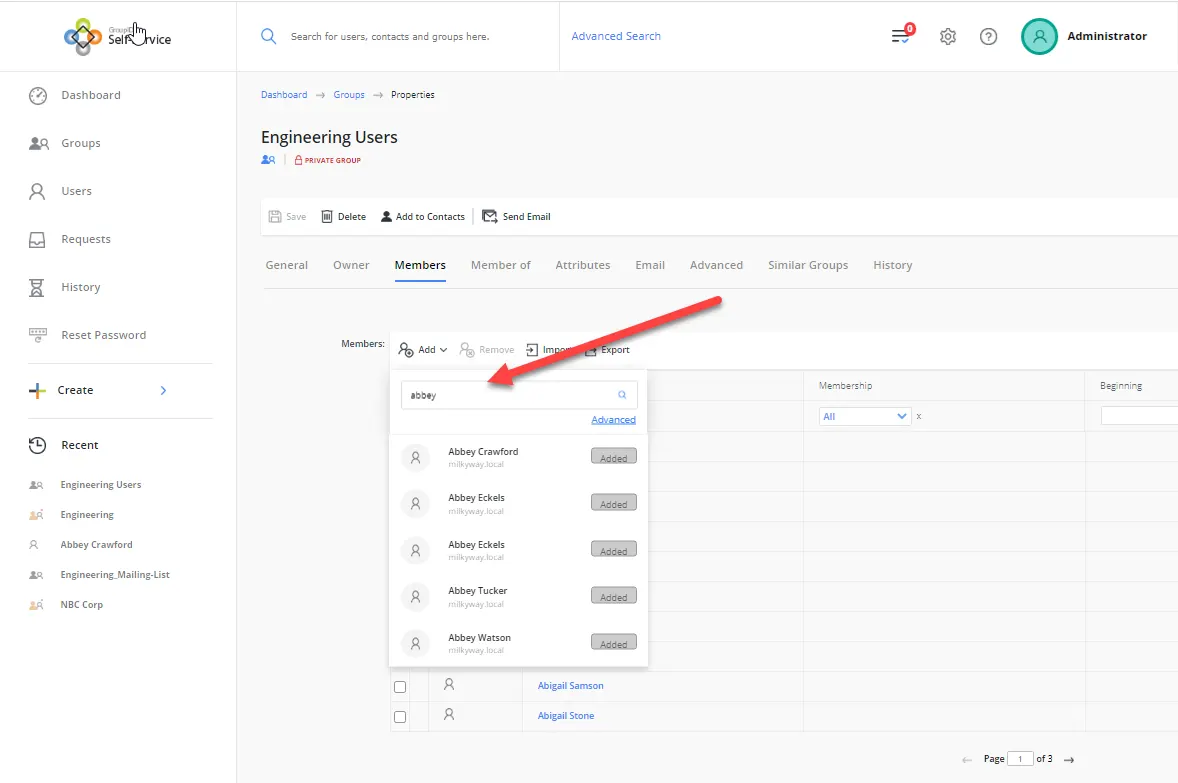This screenshot has width=1178, height=783.
Task: Go to Dashboard breadcrumb link
Action: click(284, 95)
